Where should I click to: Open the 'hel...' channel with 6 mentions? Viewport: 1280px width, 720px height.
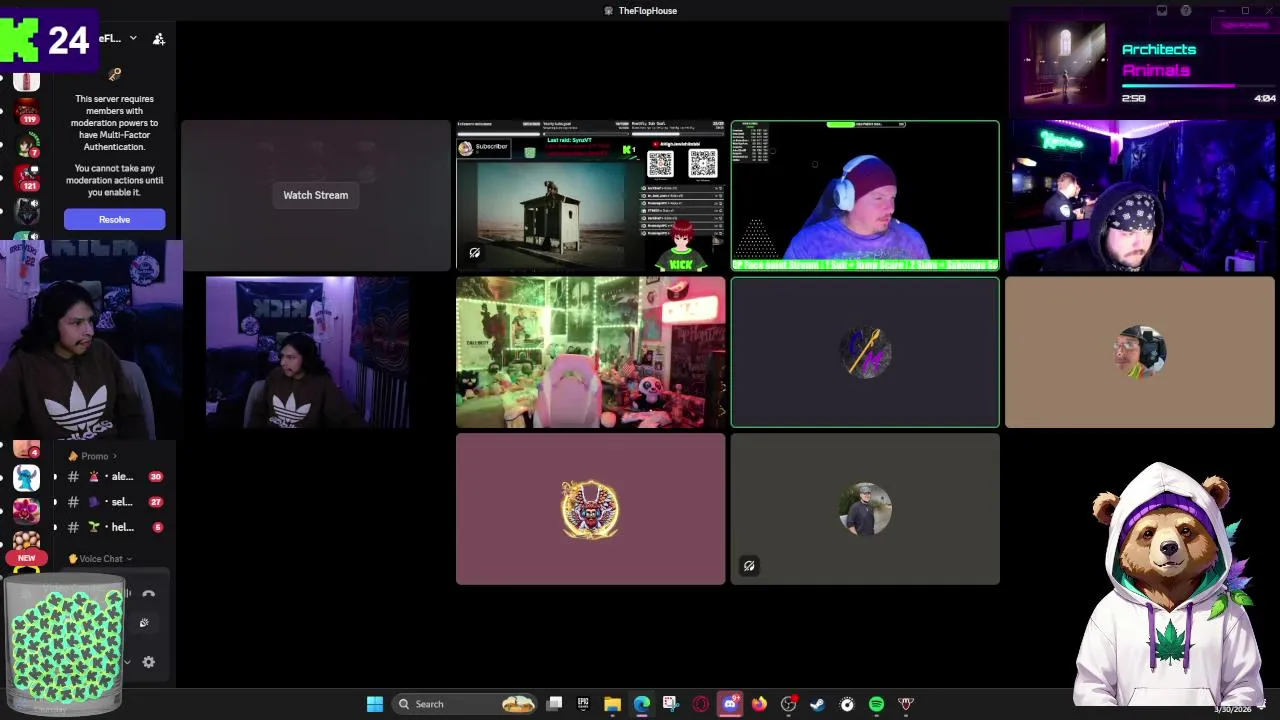(x=112, y=527)
